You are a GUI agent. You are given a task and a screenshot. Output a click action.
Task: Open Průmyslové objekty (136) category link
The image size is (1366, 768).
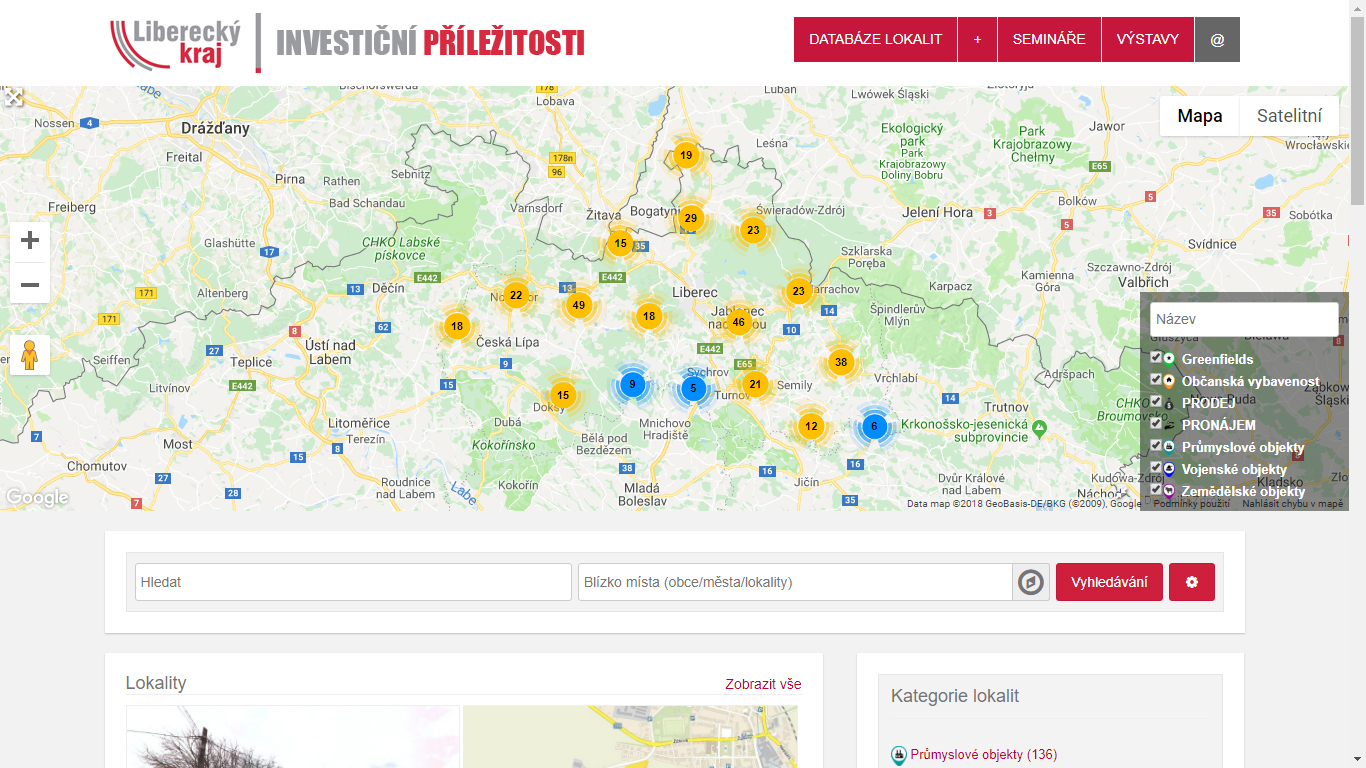point(983,754)
